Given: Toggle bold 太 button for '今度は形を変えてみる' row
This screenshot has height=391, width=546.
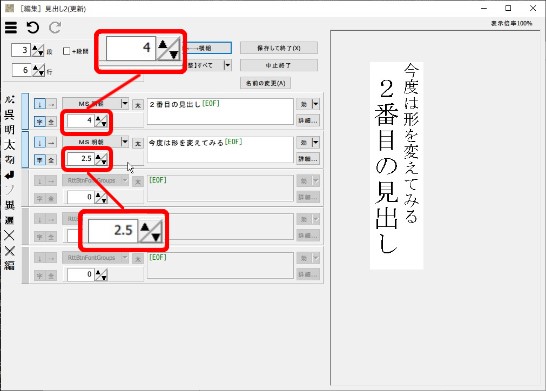Looking at the screenshot, I should tap(138, 143).
